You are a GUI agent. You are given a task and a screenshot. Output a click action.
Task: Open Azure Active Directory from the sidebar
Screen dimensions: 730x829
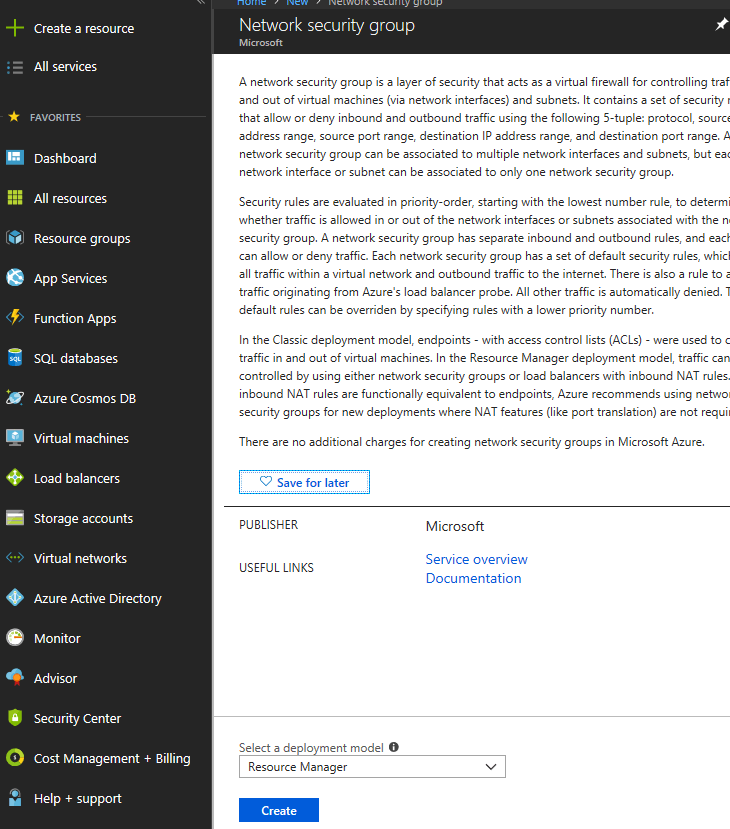pyautogui.click(x=97, y=598)
